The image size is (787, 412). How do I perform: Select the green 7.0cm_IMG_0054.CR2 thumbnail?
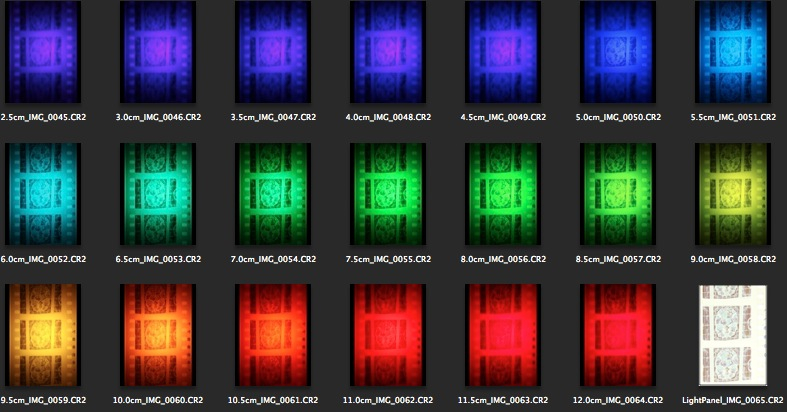tap(273, 193)
